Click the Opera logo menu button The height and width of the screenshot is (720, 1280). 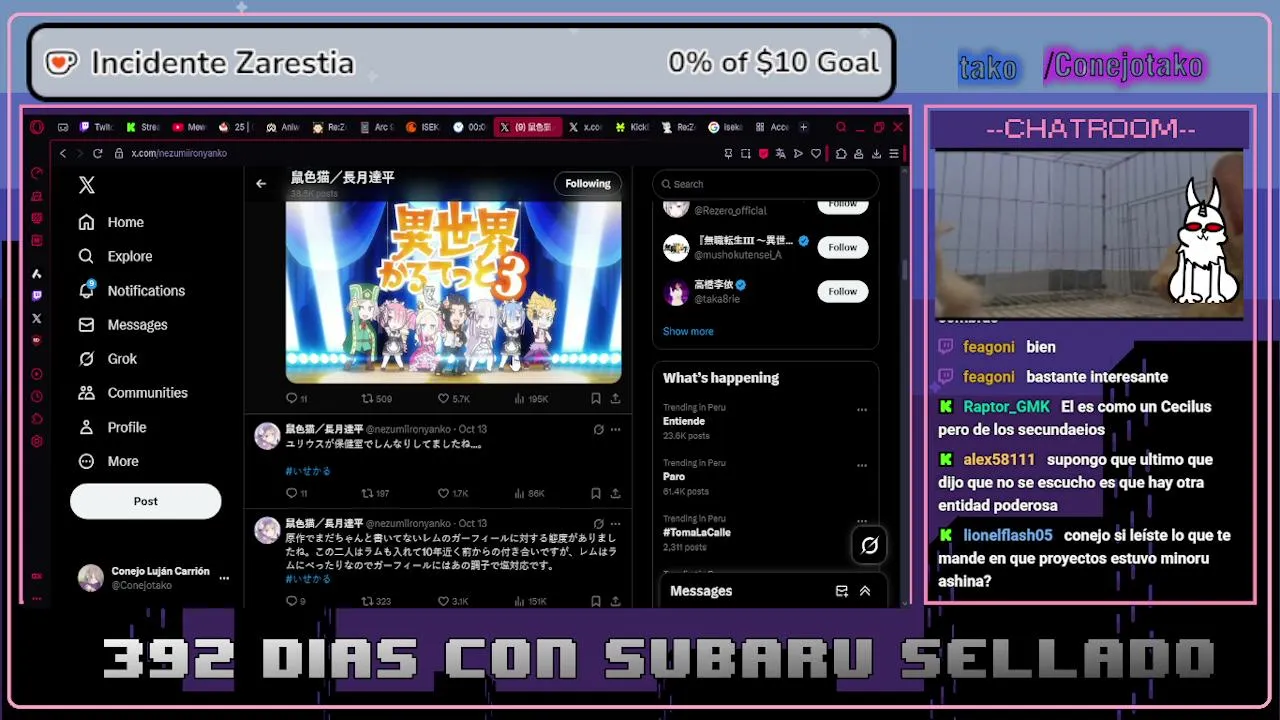[x=37, y=127]
